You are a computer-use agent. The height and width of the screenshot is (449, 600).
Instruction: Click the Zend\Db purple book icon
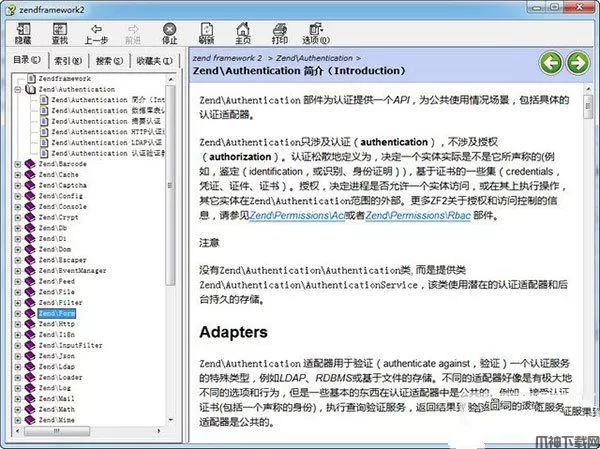click(30, 228)
